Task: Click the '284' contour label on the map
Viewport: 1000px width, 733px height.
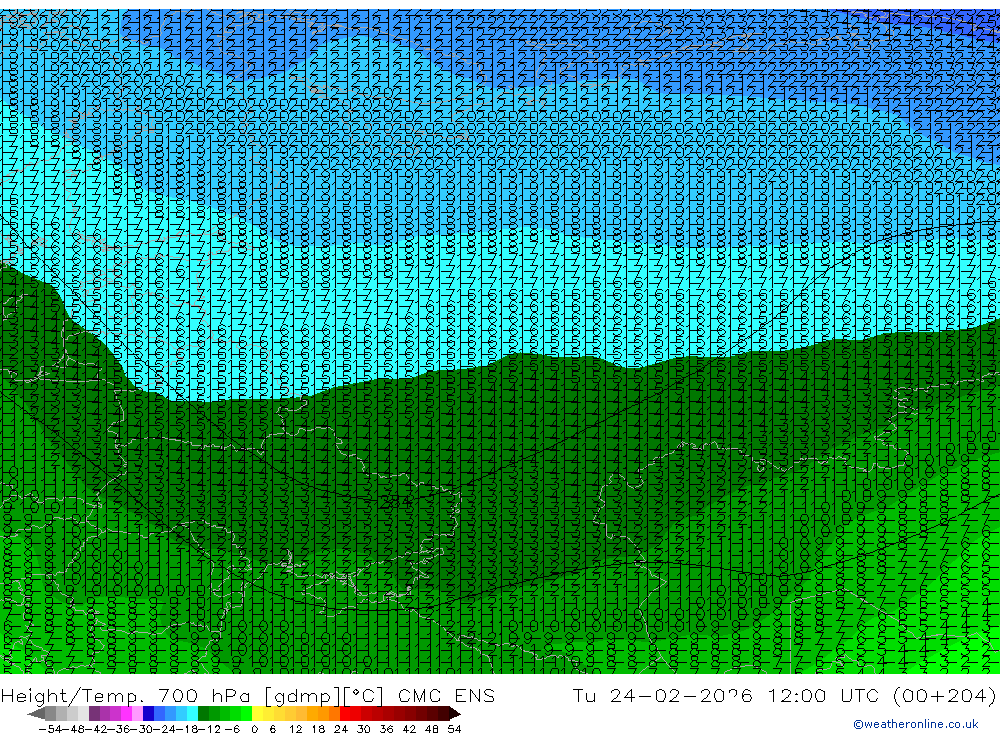Action: pos(395,503)
